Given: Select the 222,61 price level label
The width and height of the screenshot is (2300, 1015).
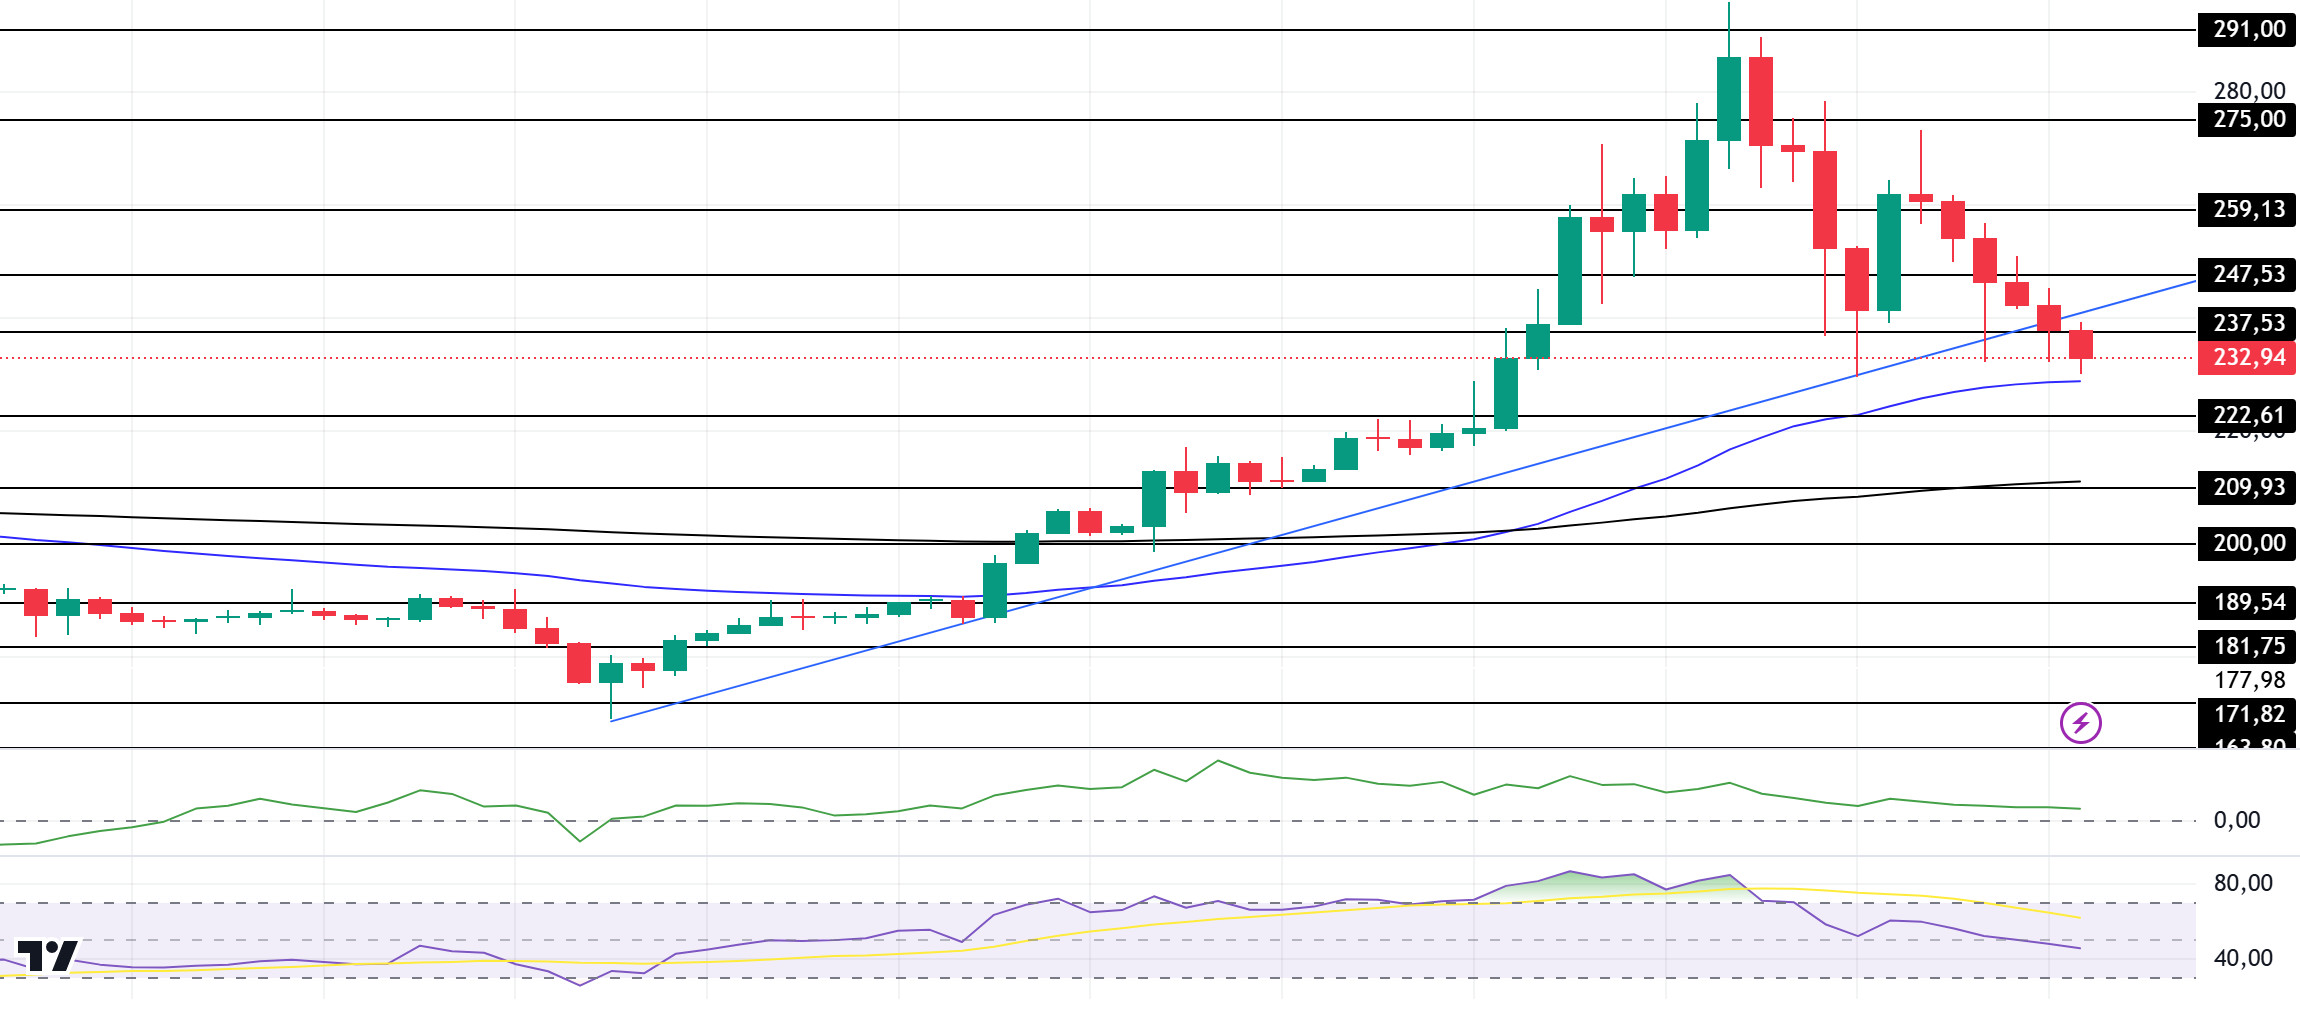Looking at the screenshot, I should point(2247,415).
